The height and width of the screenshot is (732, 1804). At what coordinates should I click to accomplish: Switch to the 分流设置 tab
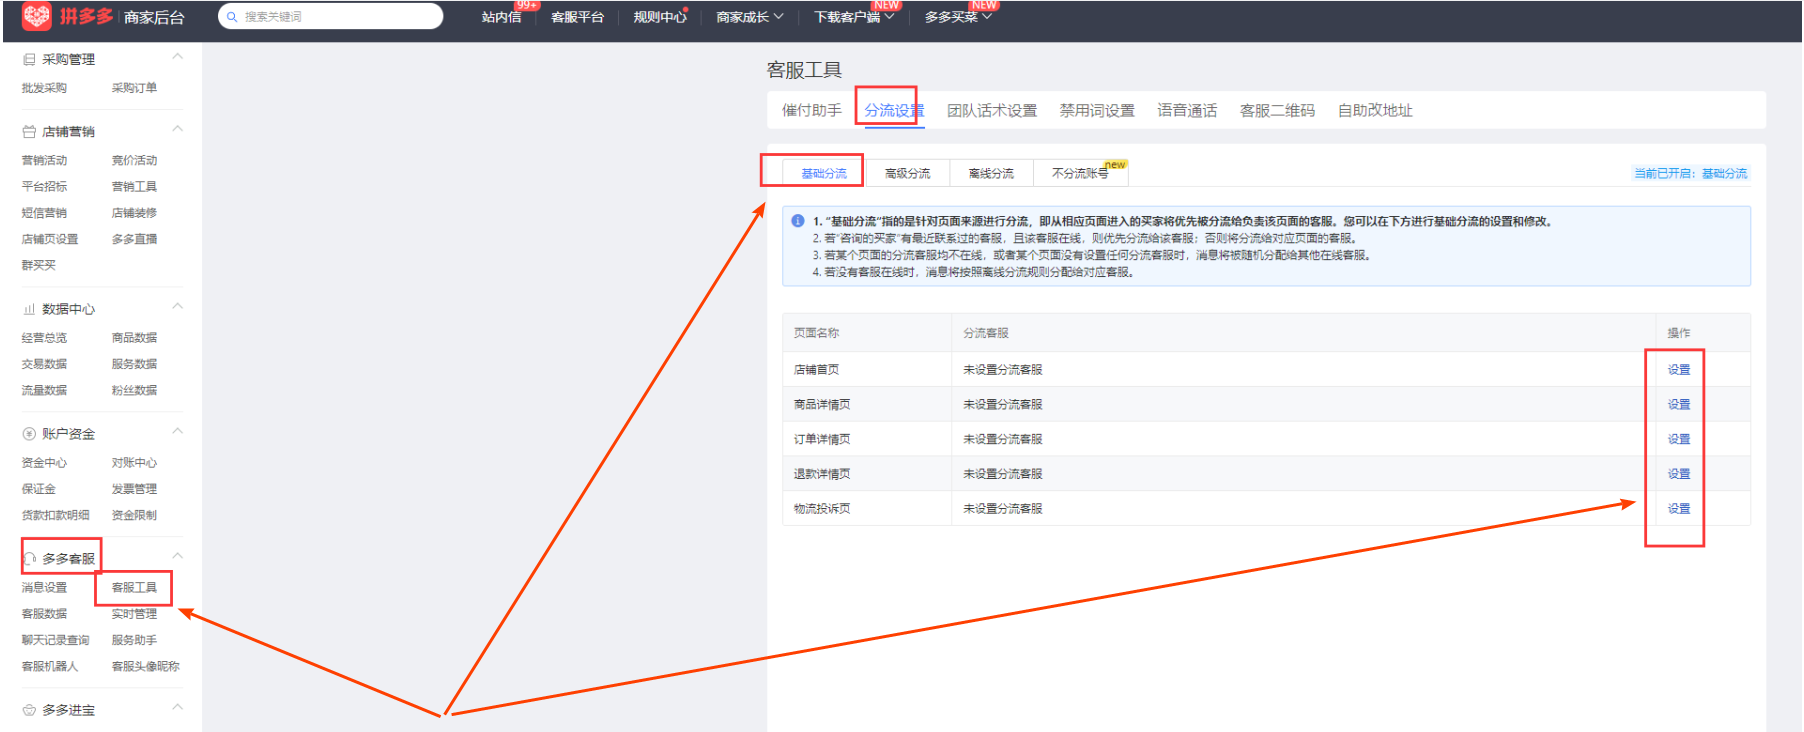pos(894,111)
